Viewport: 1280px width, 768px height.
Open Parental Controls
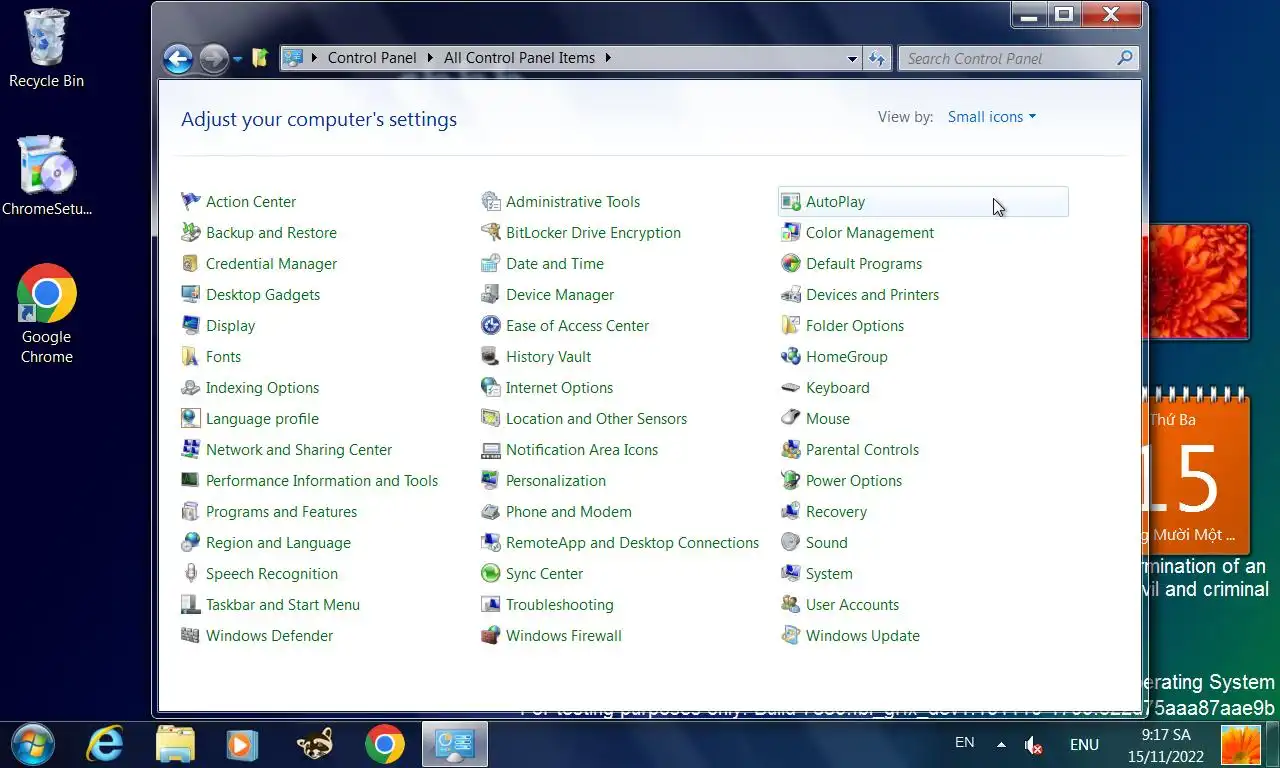click(862, 450)
